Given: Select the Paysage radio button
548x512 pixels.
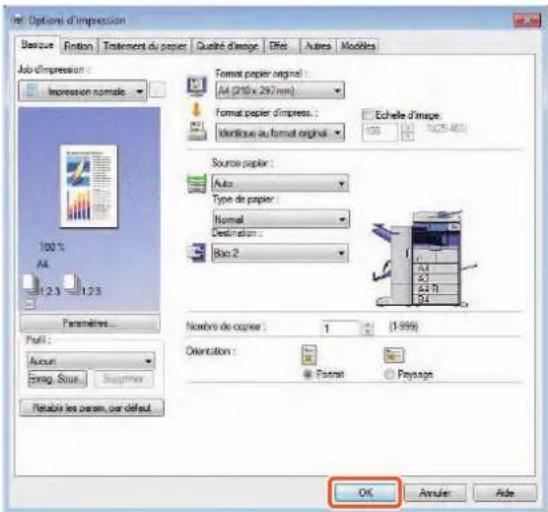Looking at the screenshot, I should point(389,375).
